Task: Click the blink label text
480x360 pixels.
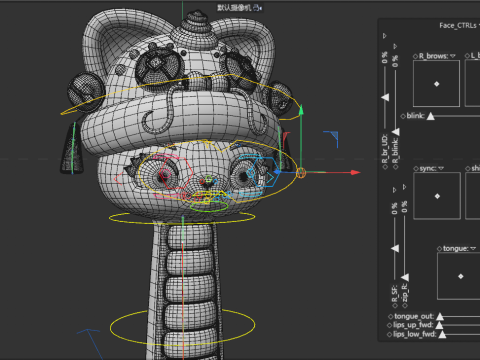Action: [416, 116]
